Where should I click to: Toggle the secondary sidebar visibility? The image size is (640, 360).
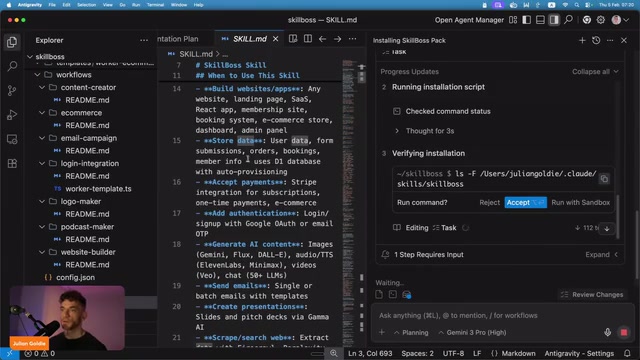(x=553, y=20)
